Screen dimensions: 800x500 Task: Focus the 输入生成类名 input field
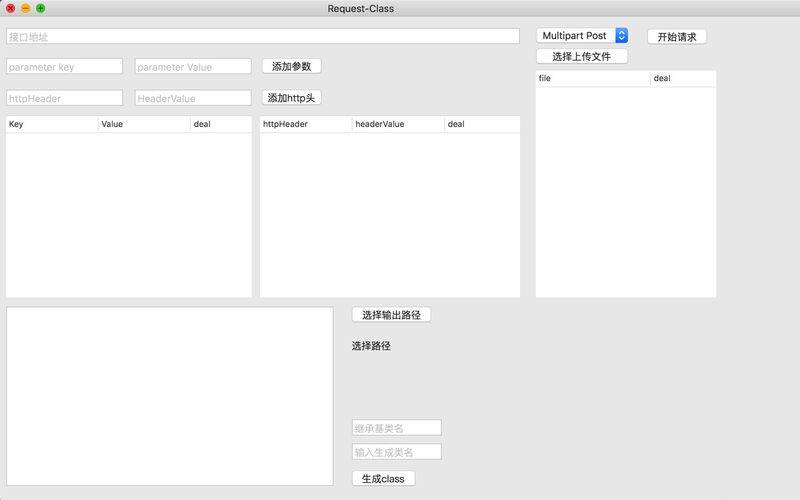point(396,452)
